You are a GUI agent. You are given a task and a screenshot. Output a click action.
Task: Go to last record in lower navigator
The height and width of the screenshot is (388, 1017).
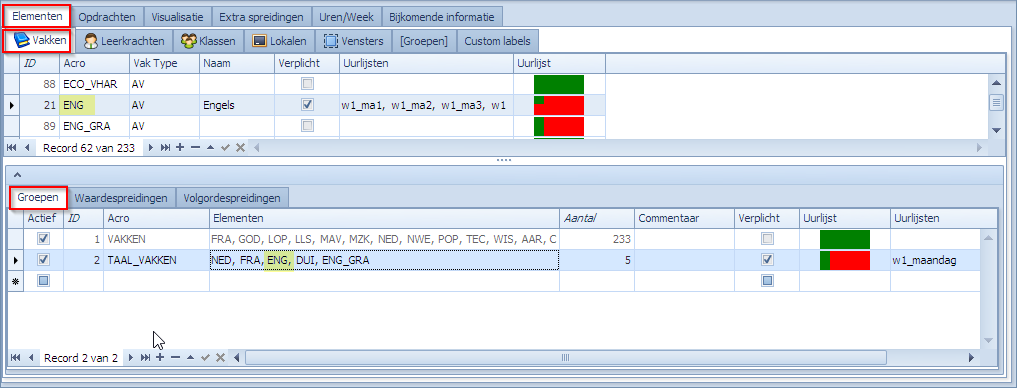145,358
